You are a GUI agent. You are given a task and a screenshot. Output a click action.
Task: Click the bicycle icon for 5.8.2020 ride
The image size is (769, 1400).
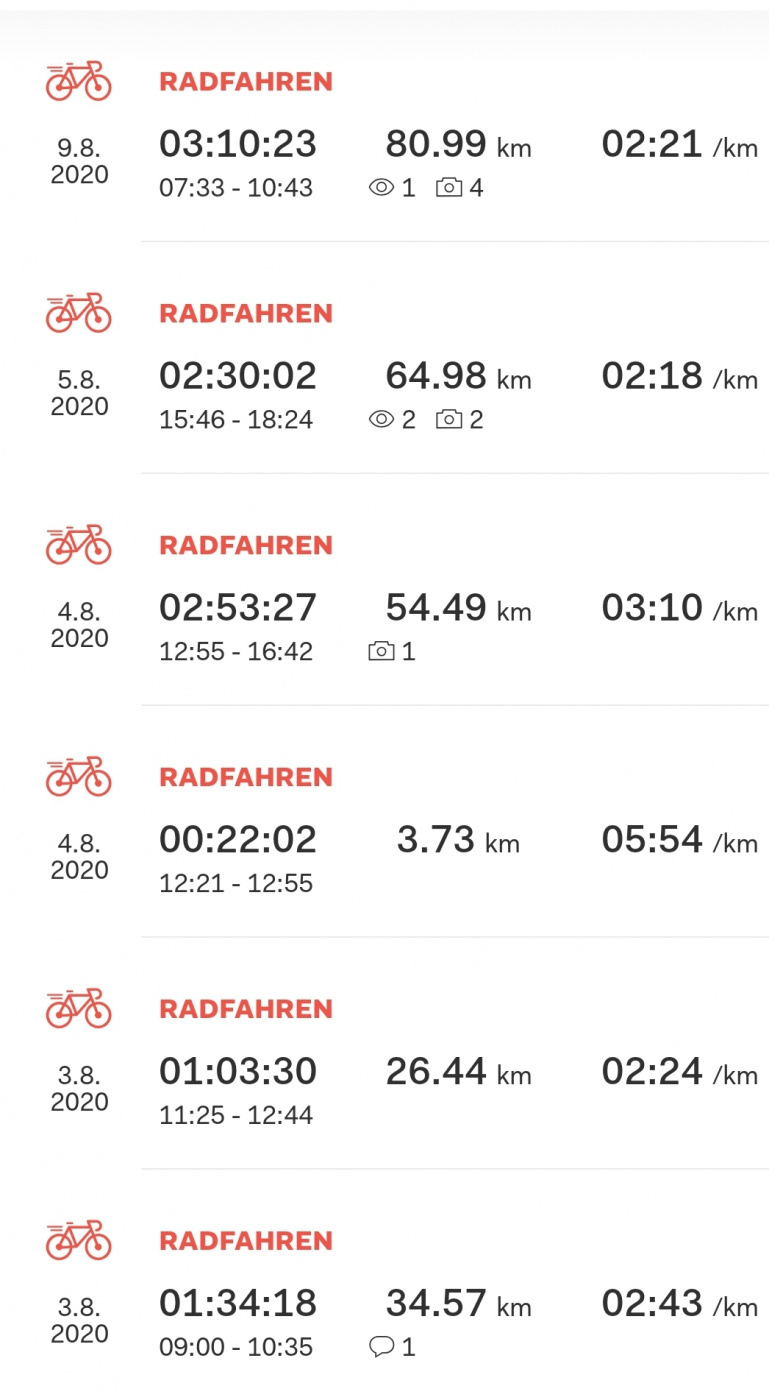(78, 313)
